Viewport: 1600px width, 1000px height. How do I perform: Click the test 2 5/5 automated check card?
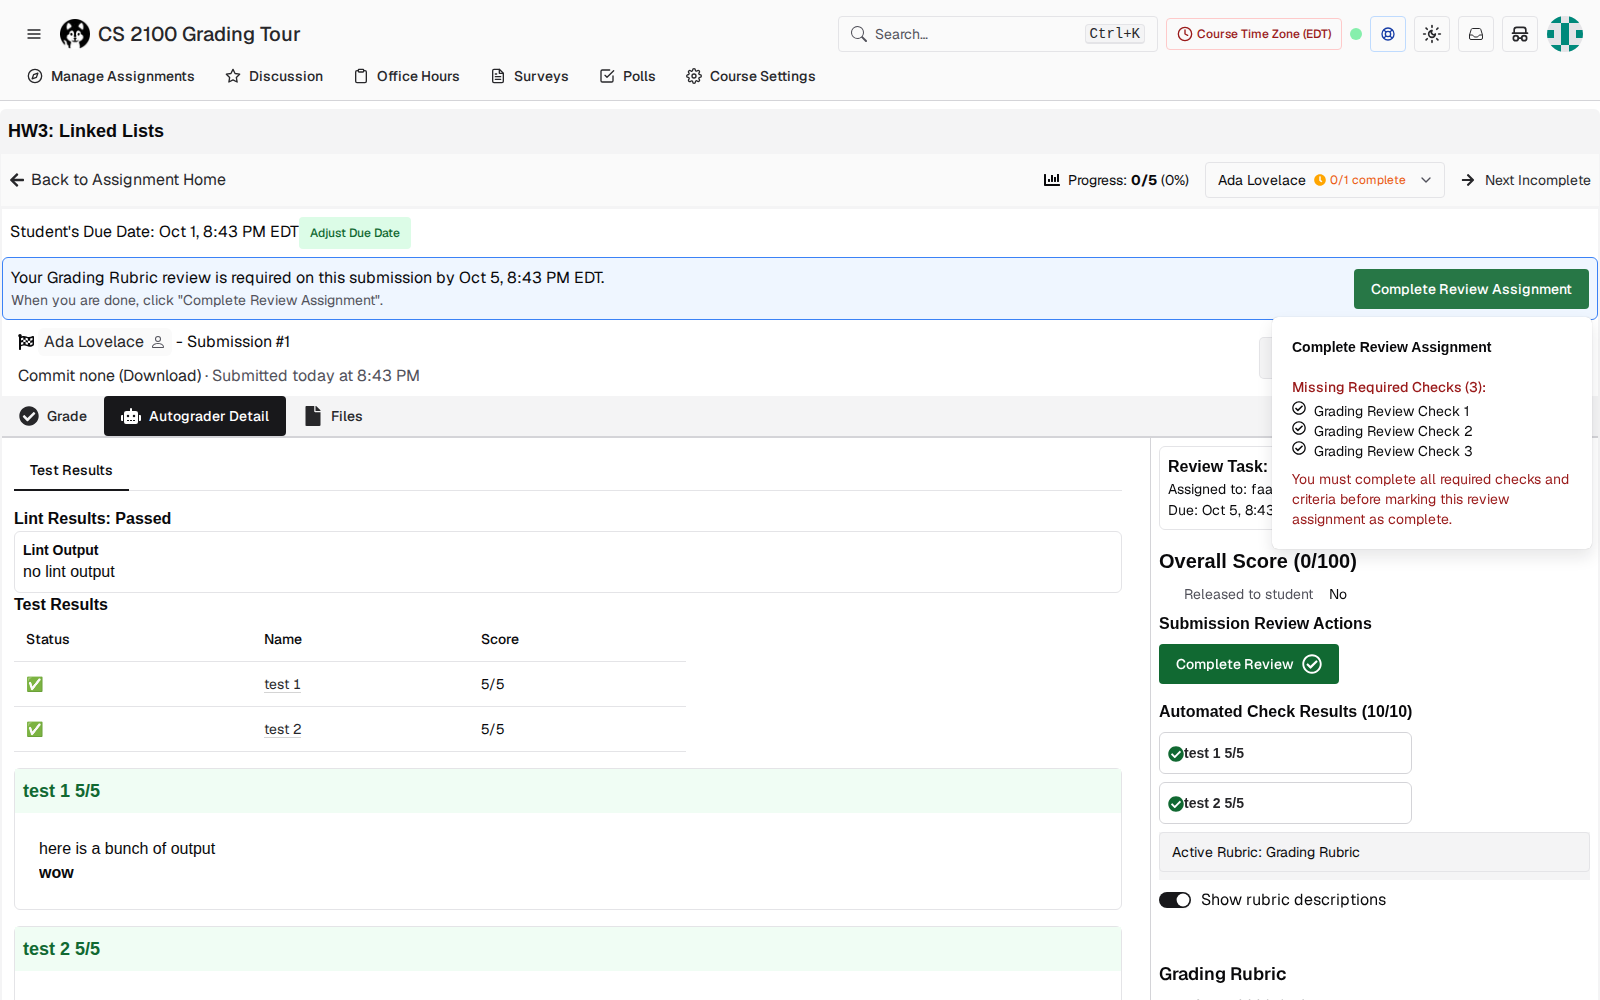click(1285, 803)
